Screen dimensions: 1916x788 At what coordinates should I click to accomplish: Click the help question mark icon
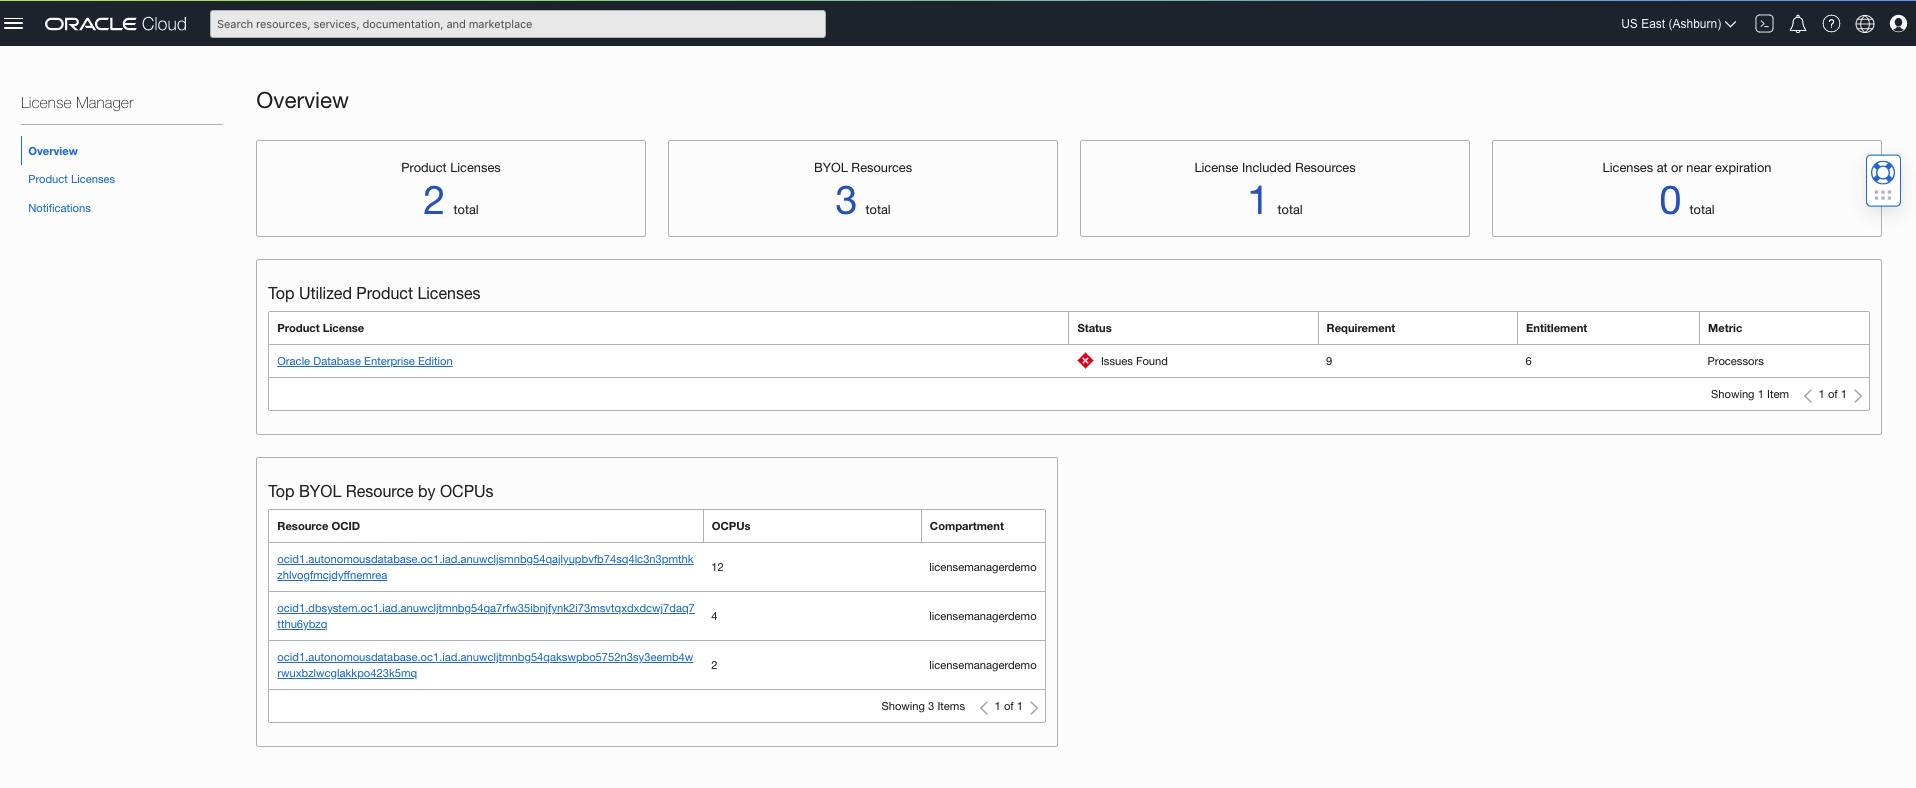pos(1831,24)
